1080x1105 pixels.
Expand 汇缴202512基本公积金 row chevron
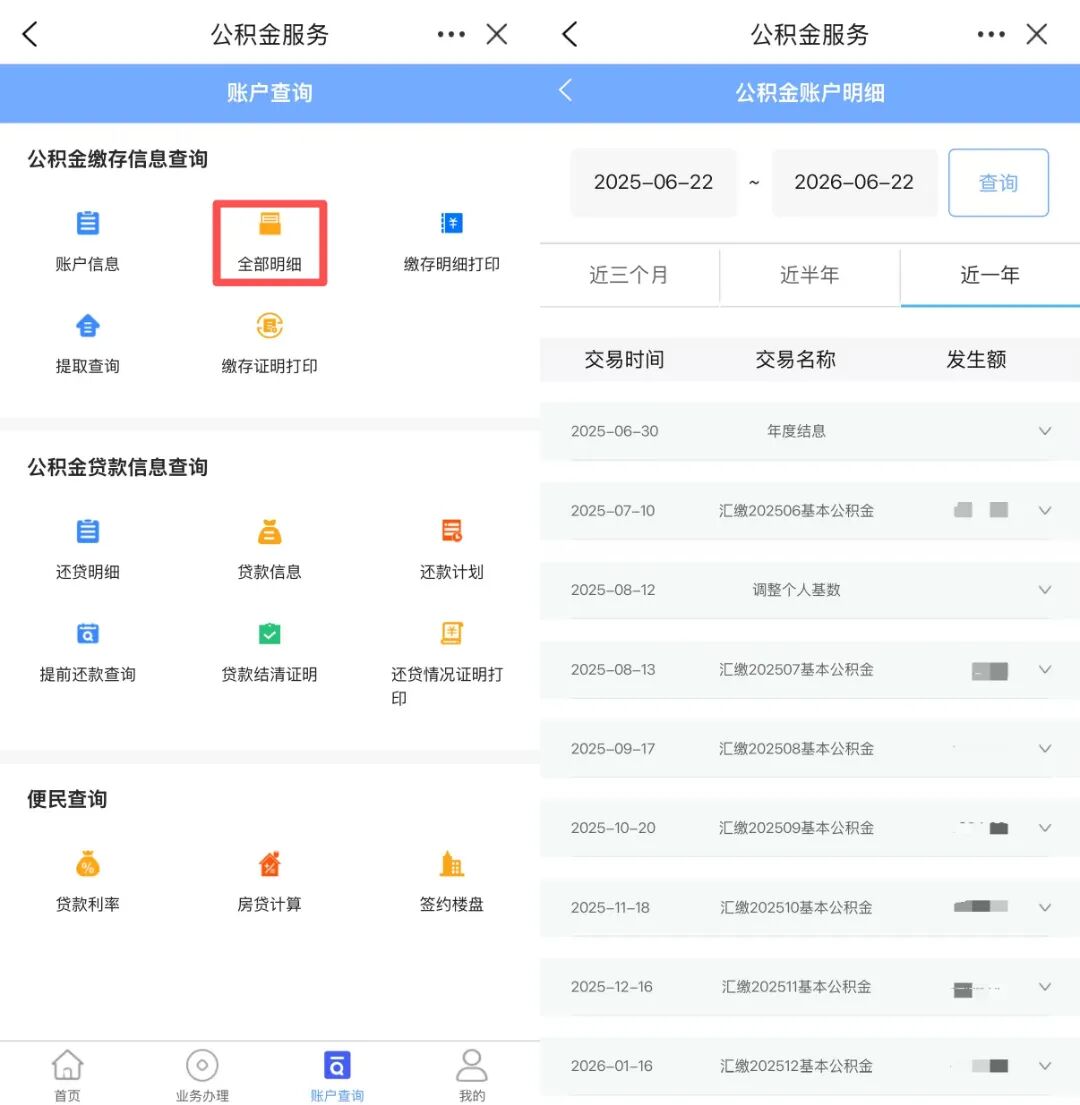point(1045,1066)
